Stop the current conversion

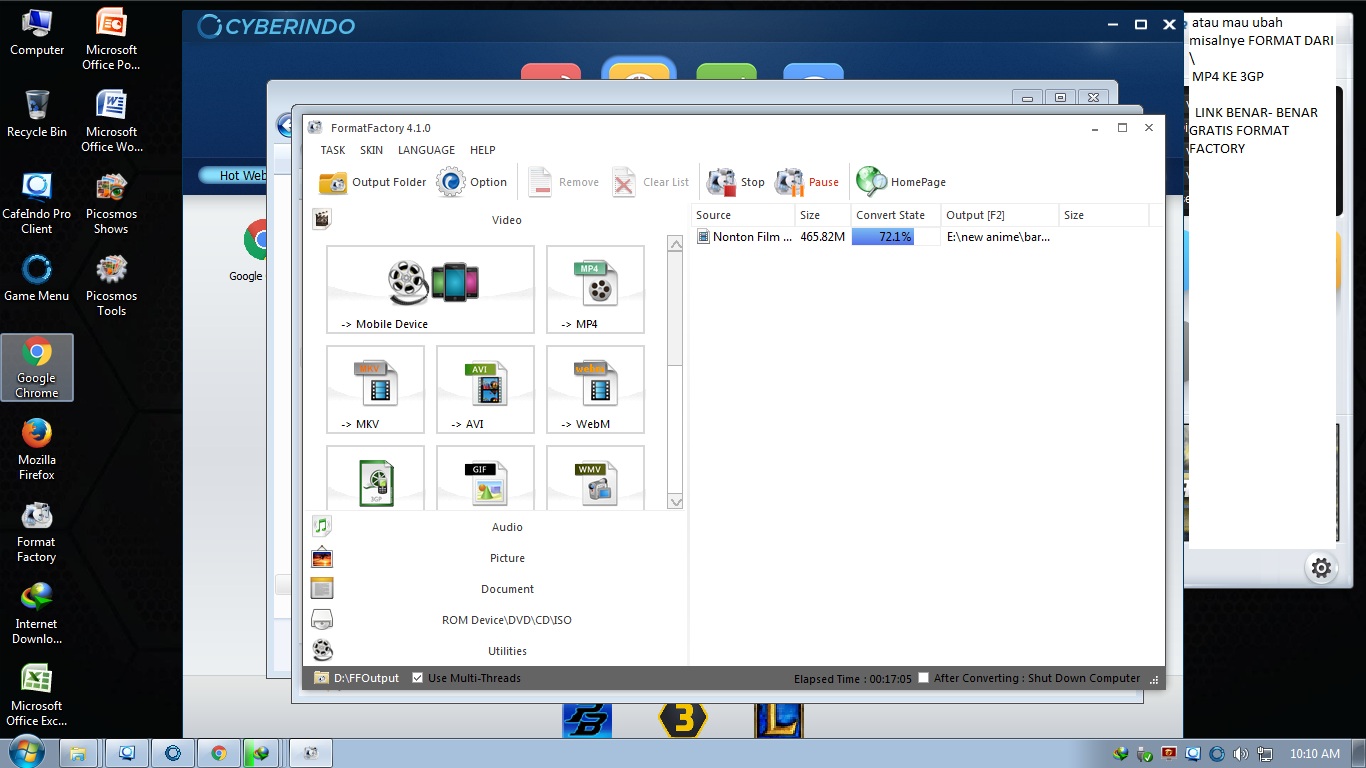[735, 182]
